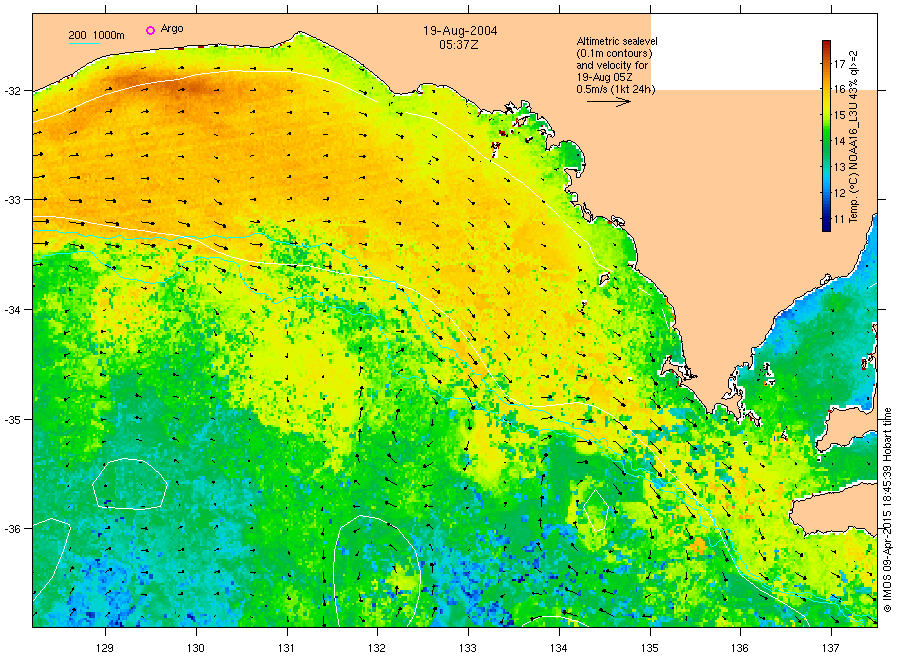Click the '-35' latitude axis label

12,420
